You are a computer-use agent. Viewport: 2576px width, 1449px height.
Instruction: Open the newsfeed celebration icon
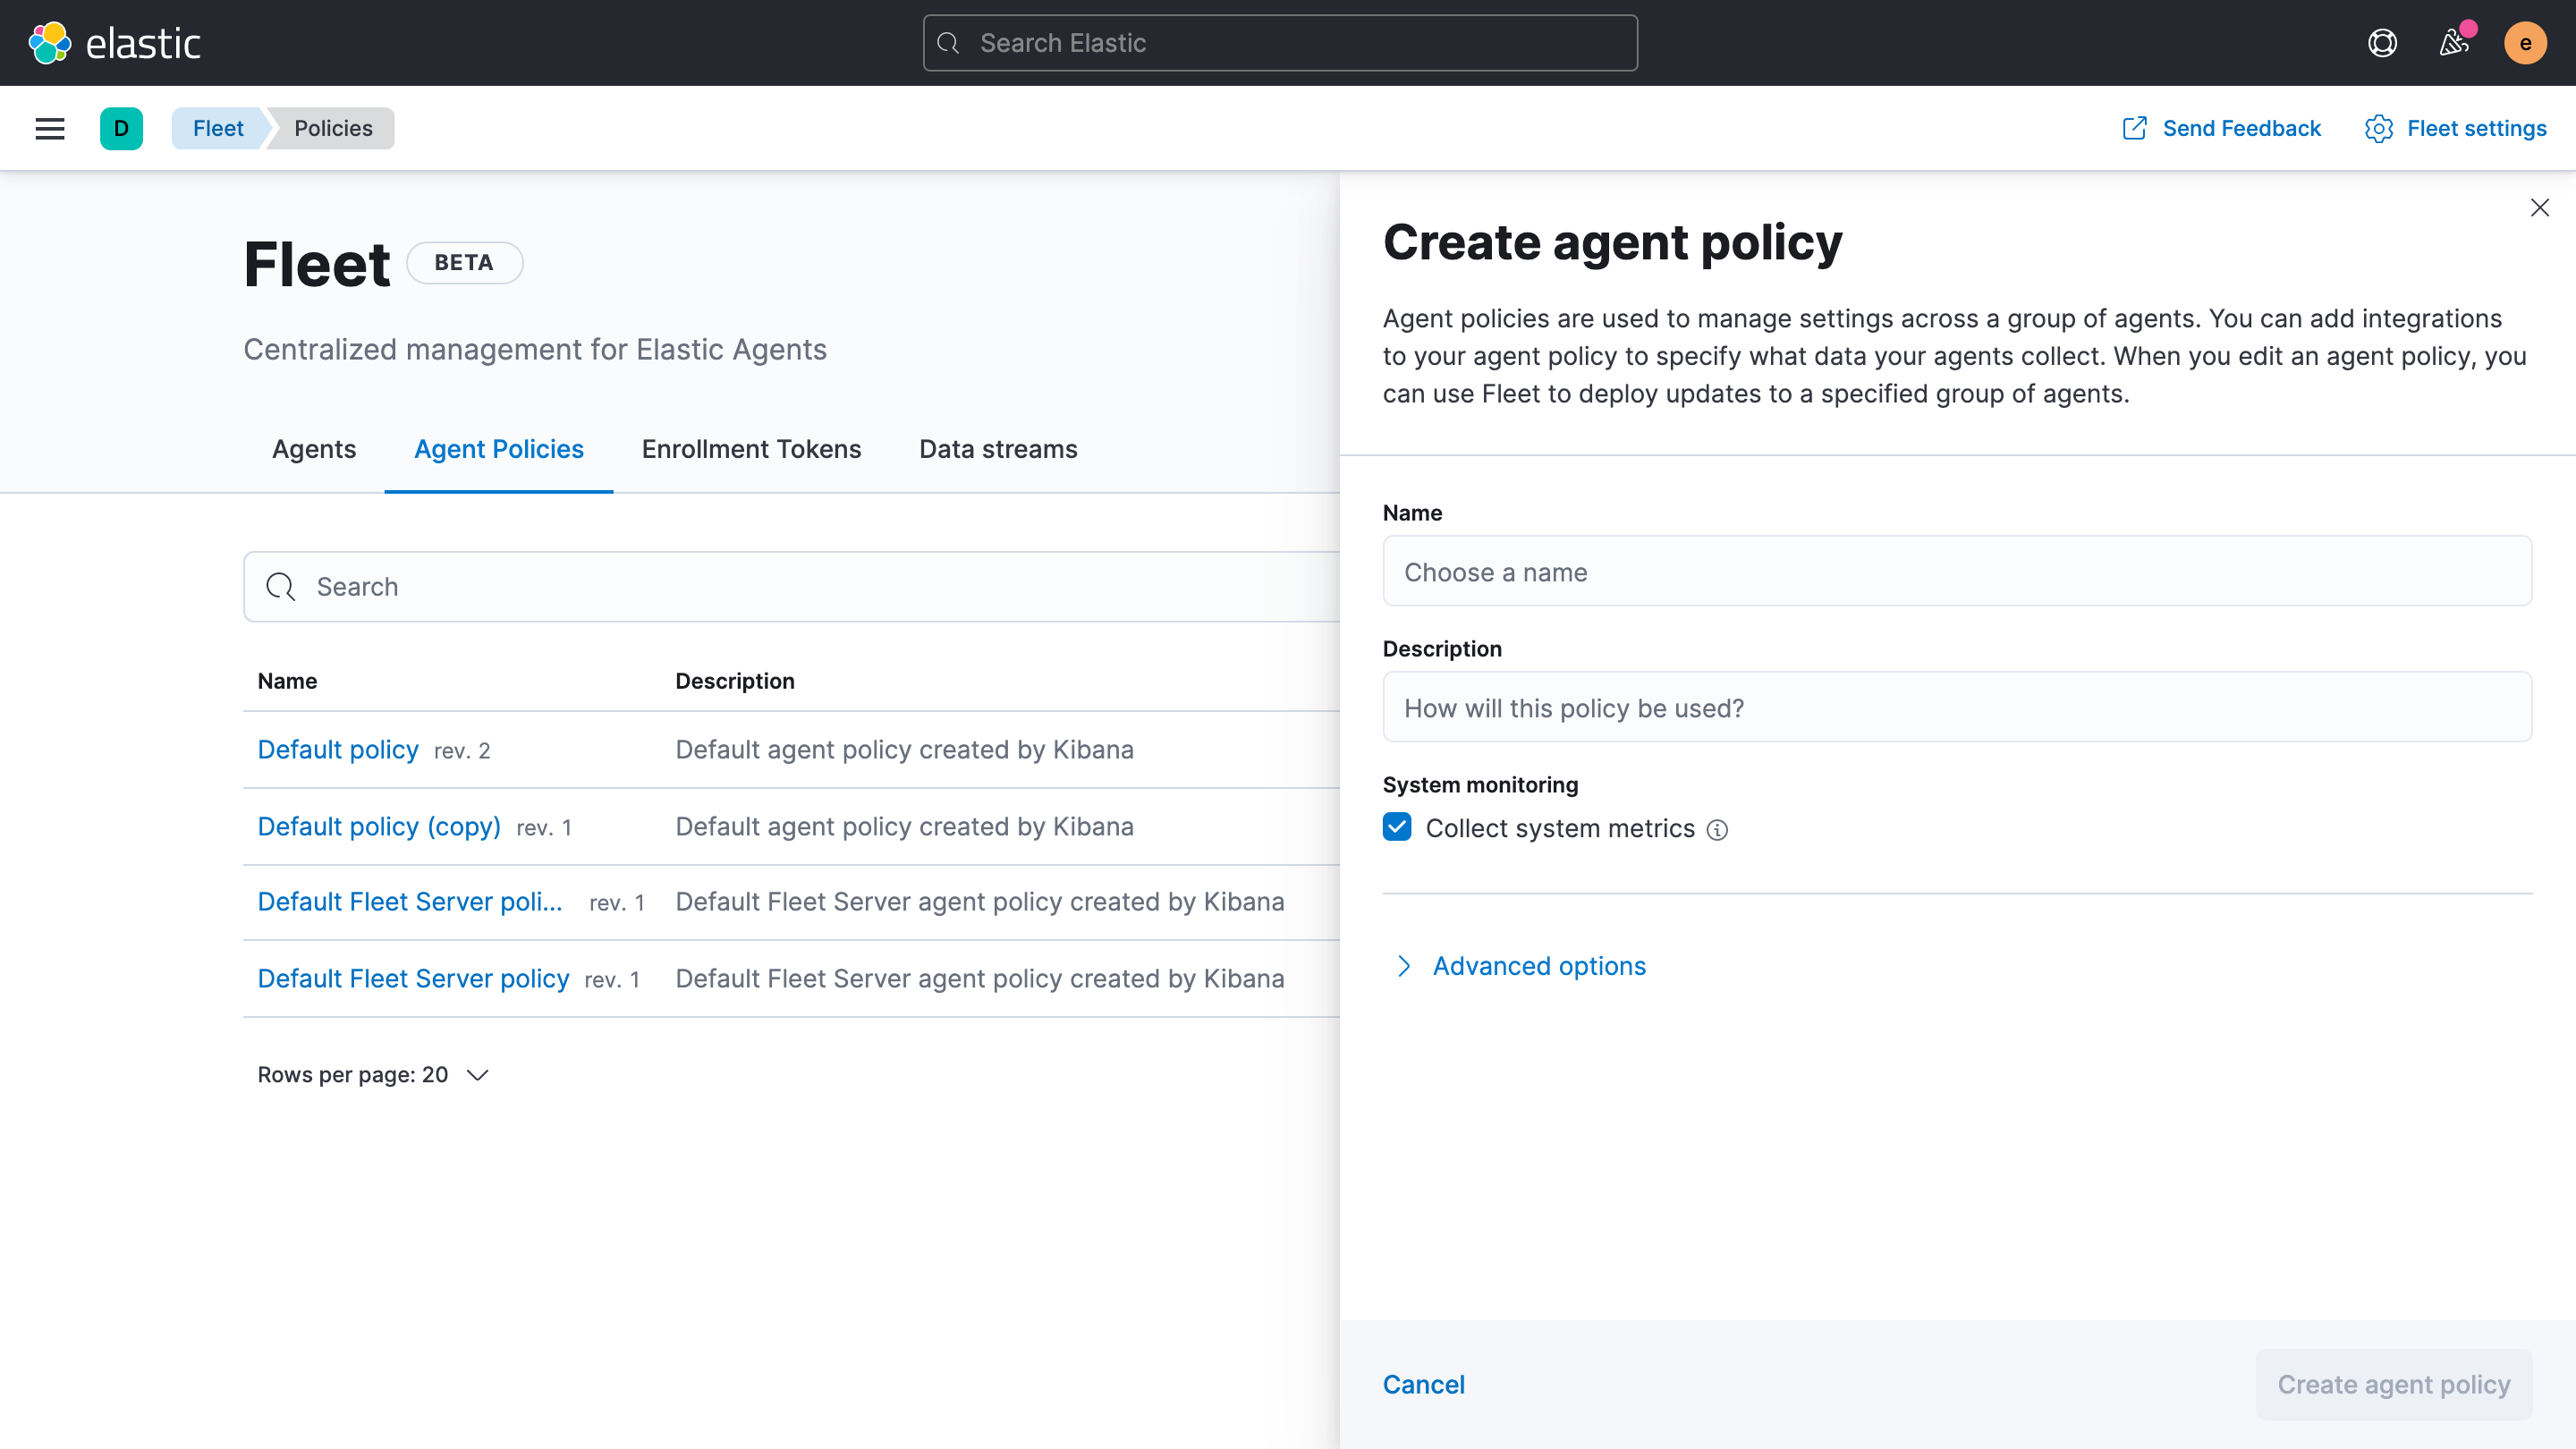coord(2453,43)
